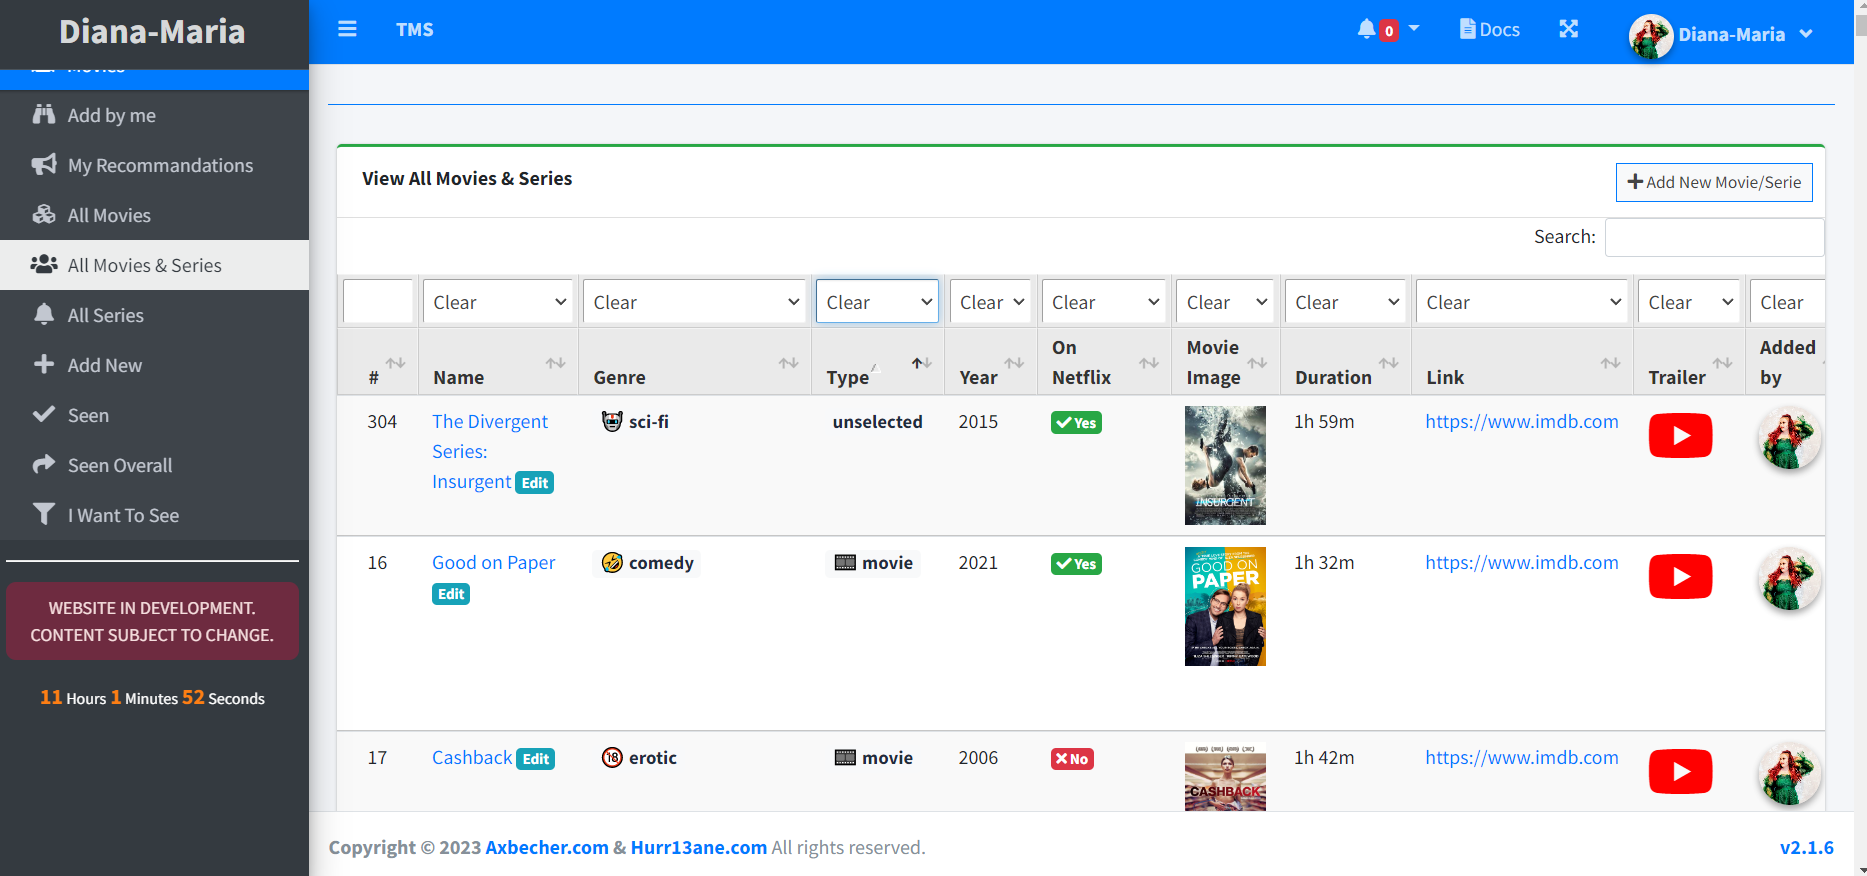Open the Genre filter dropdown
The width and height of the screenshot is (1867, 876).
[695, 302]
